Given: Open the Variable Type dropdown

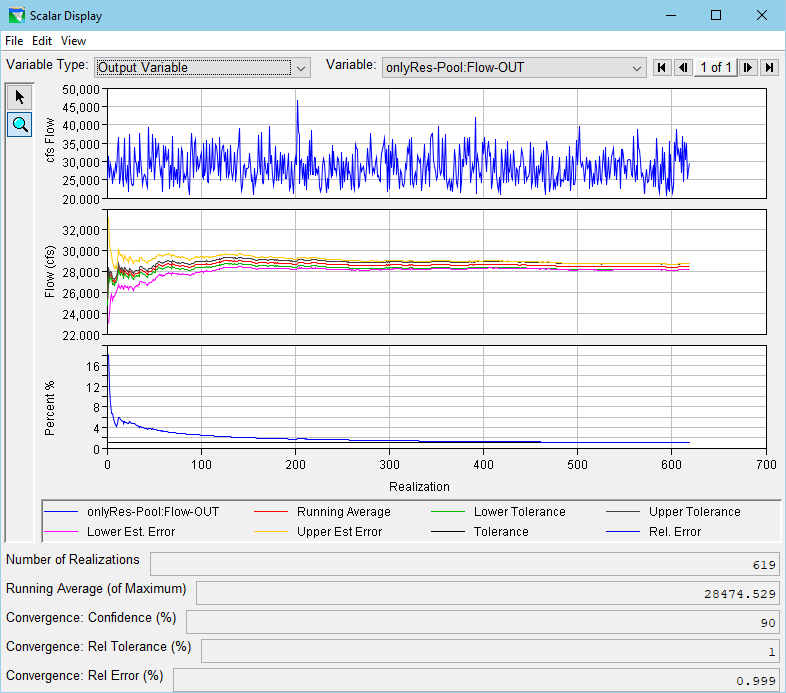Looking at the screenshot, I should point(202,67).
